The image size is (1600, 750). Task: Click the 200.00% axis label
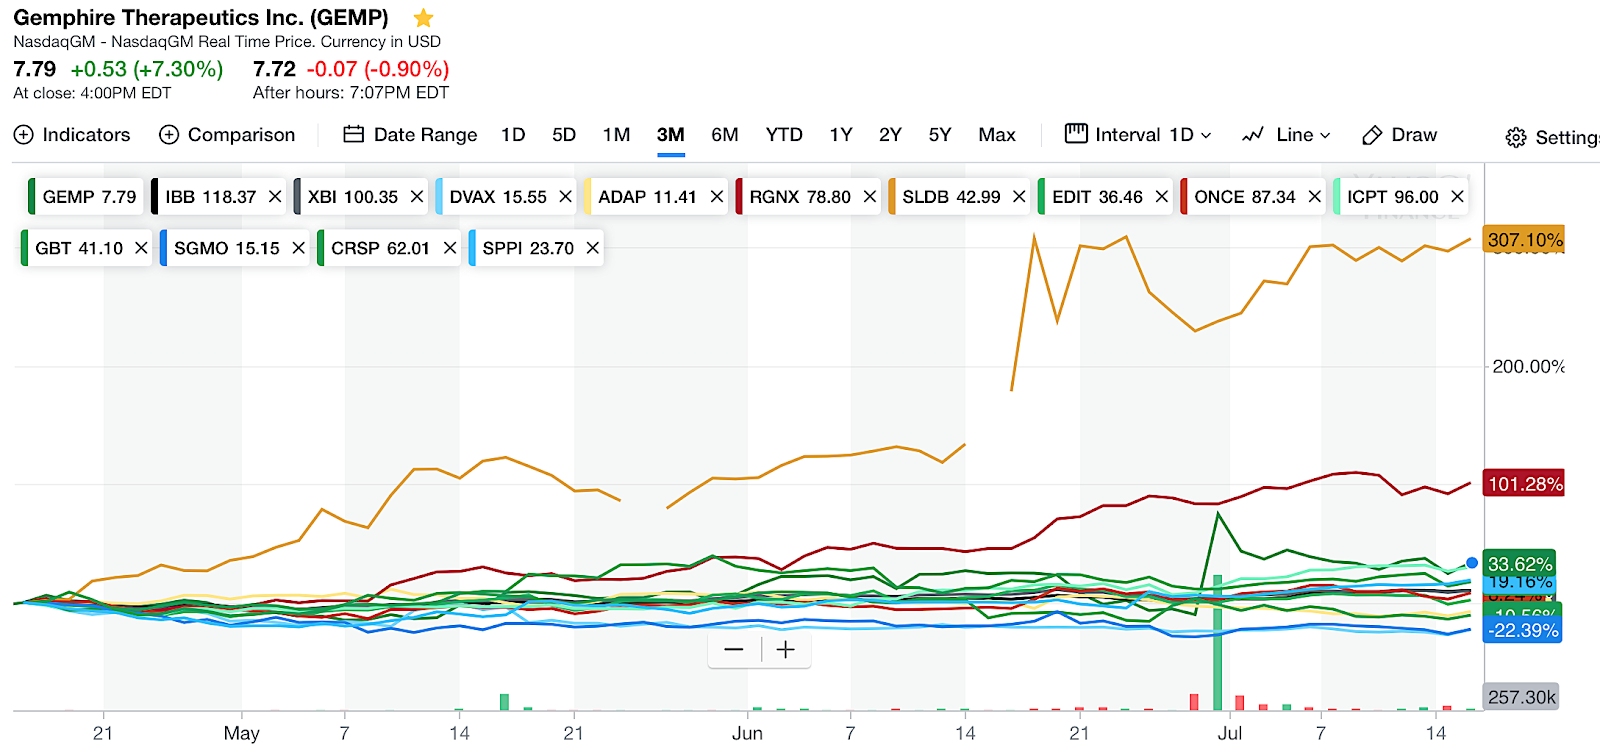(1528, 367)
